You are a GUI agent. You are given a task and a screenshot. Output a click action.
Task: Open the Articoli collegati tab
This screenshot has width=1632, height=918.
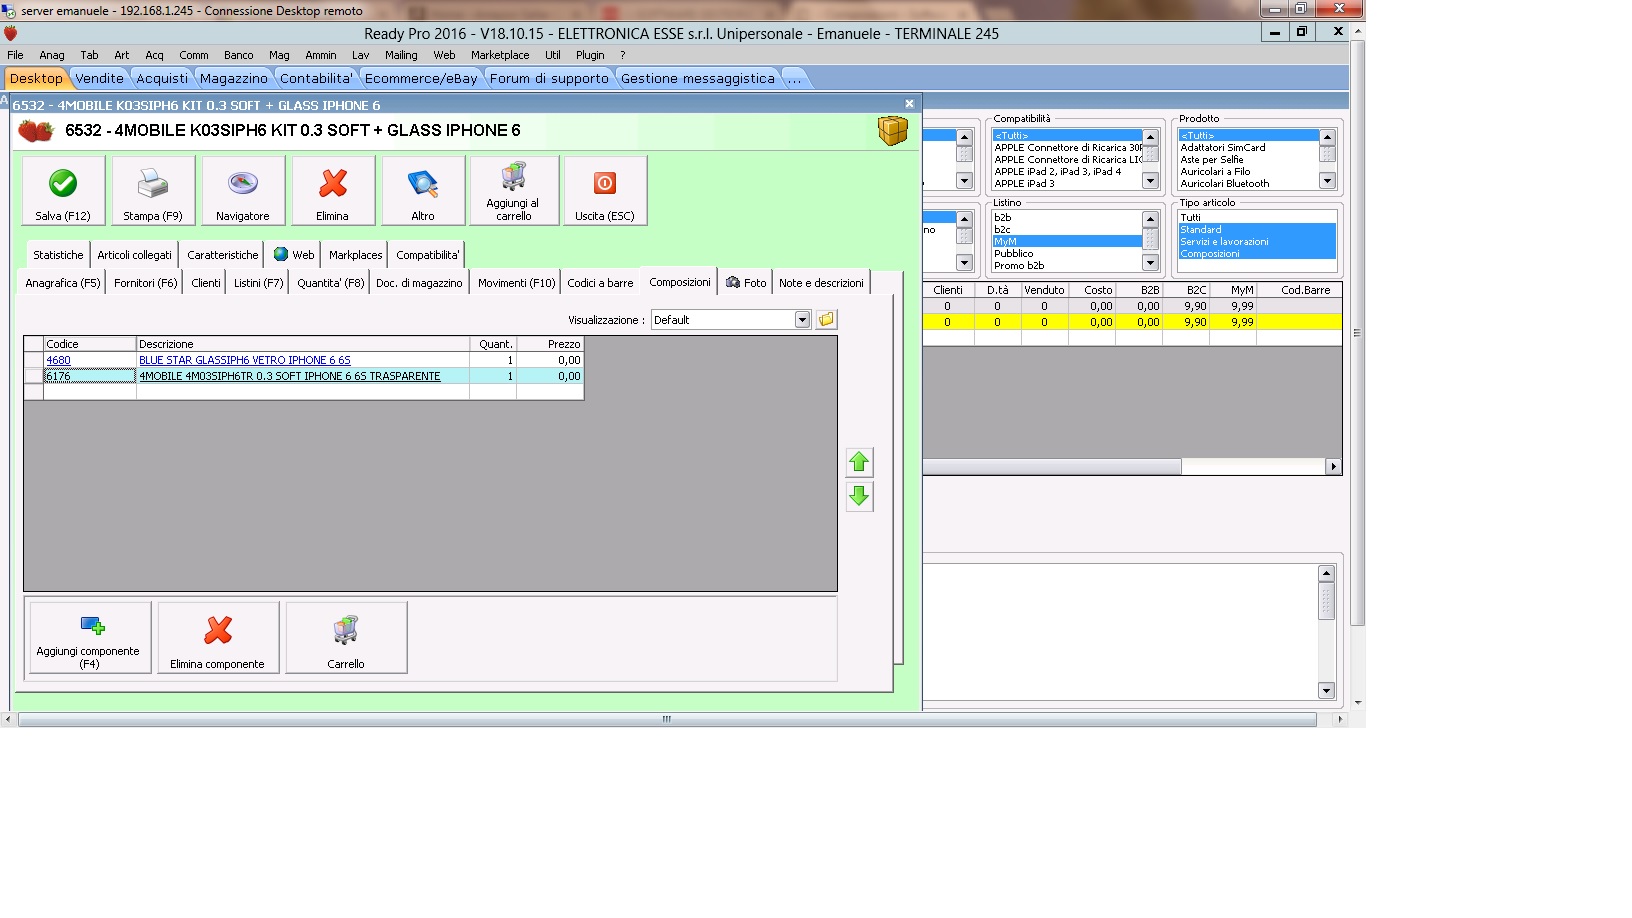135,255
